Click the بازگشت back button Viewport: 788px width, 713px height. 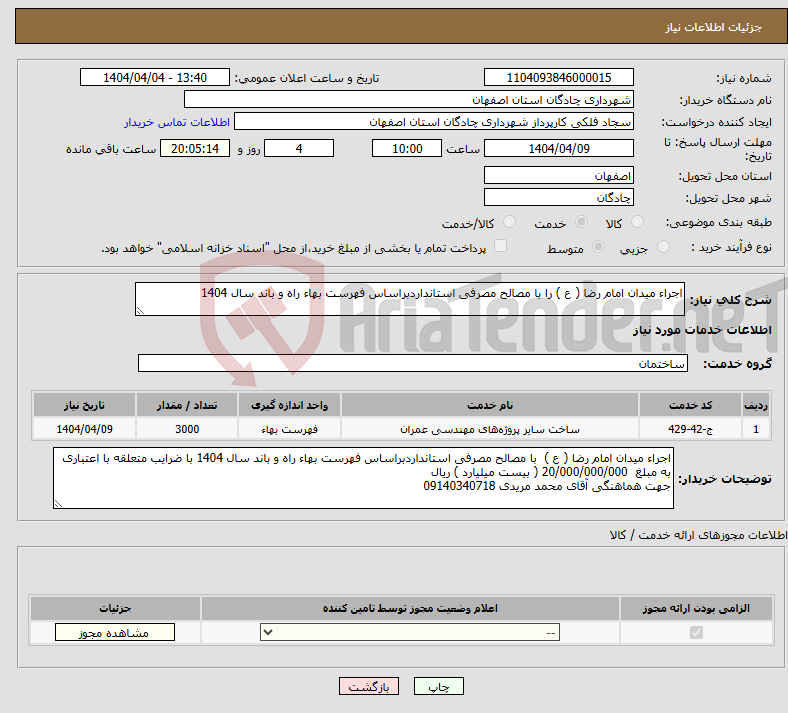[x=369, y=686]
